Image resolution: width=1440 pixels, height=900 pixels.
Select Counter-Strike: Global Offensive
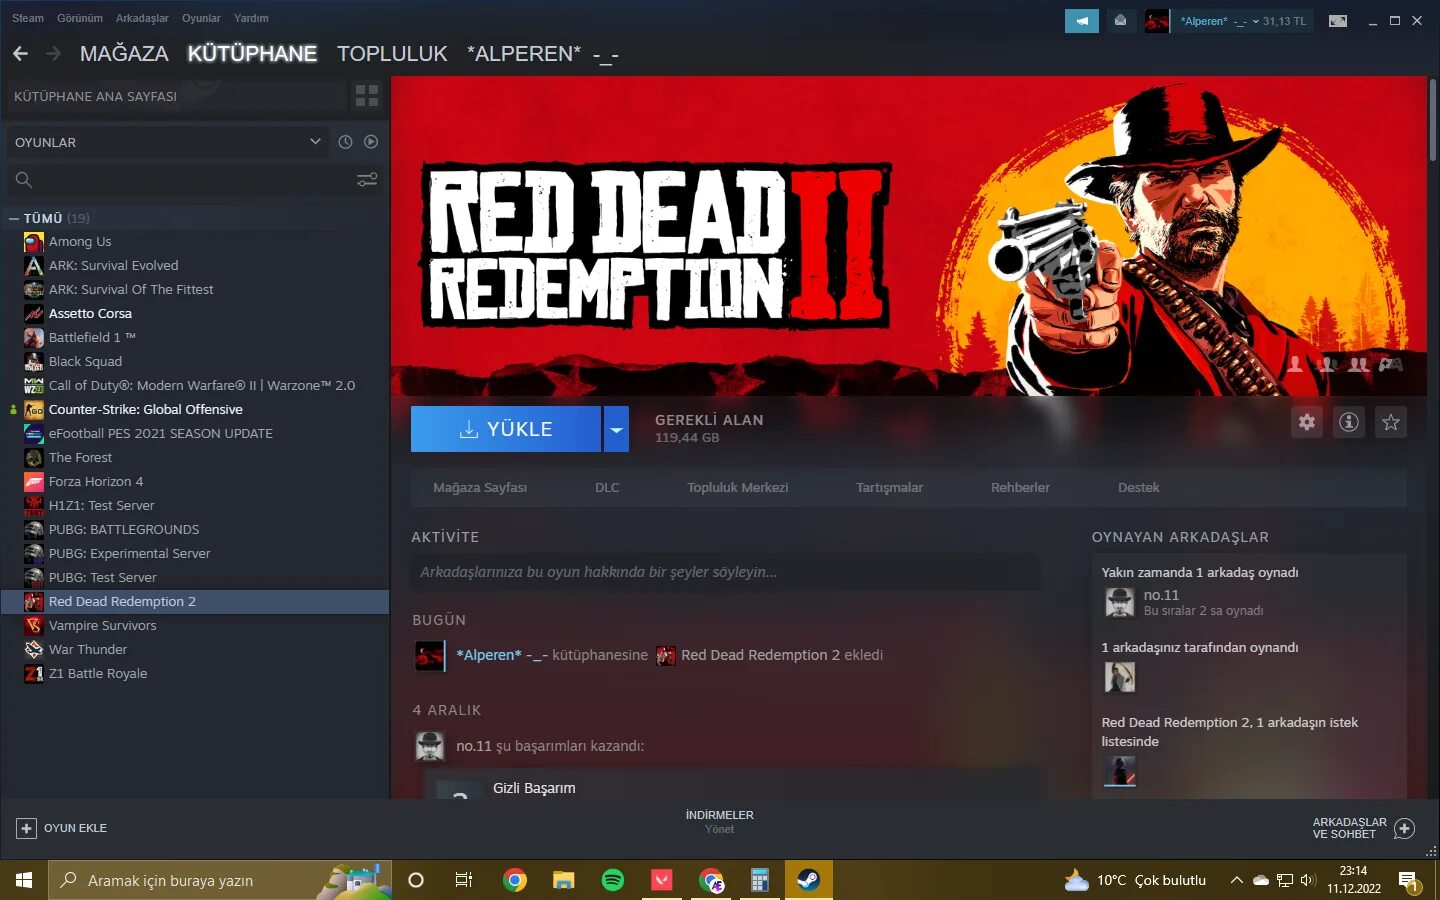click(195, 409)
